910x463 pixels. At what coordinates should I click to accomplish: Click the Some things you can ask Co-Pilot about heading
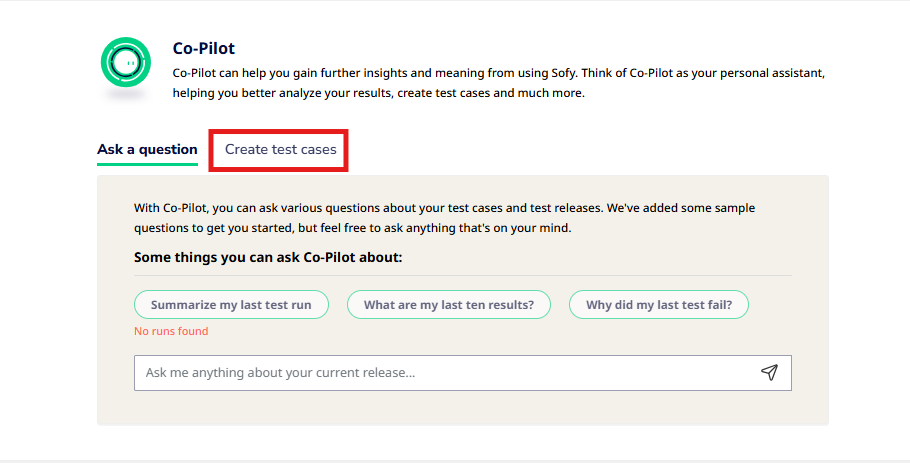[268, 258]
